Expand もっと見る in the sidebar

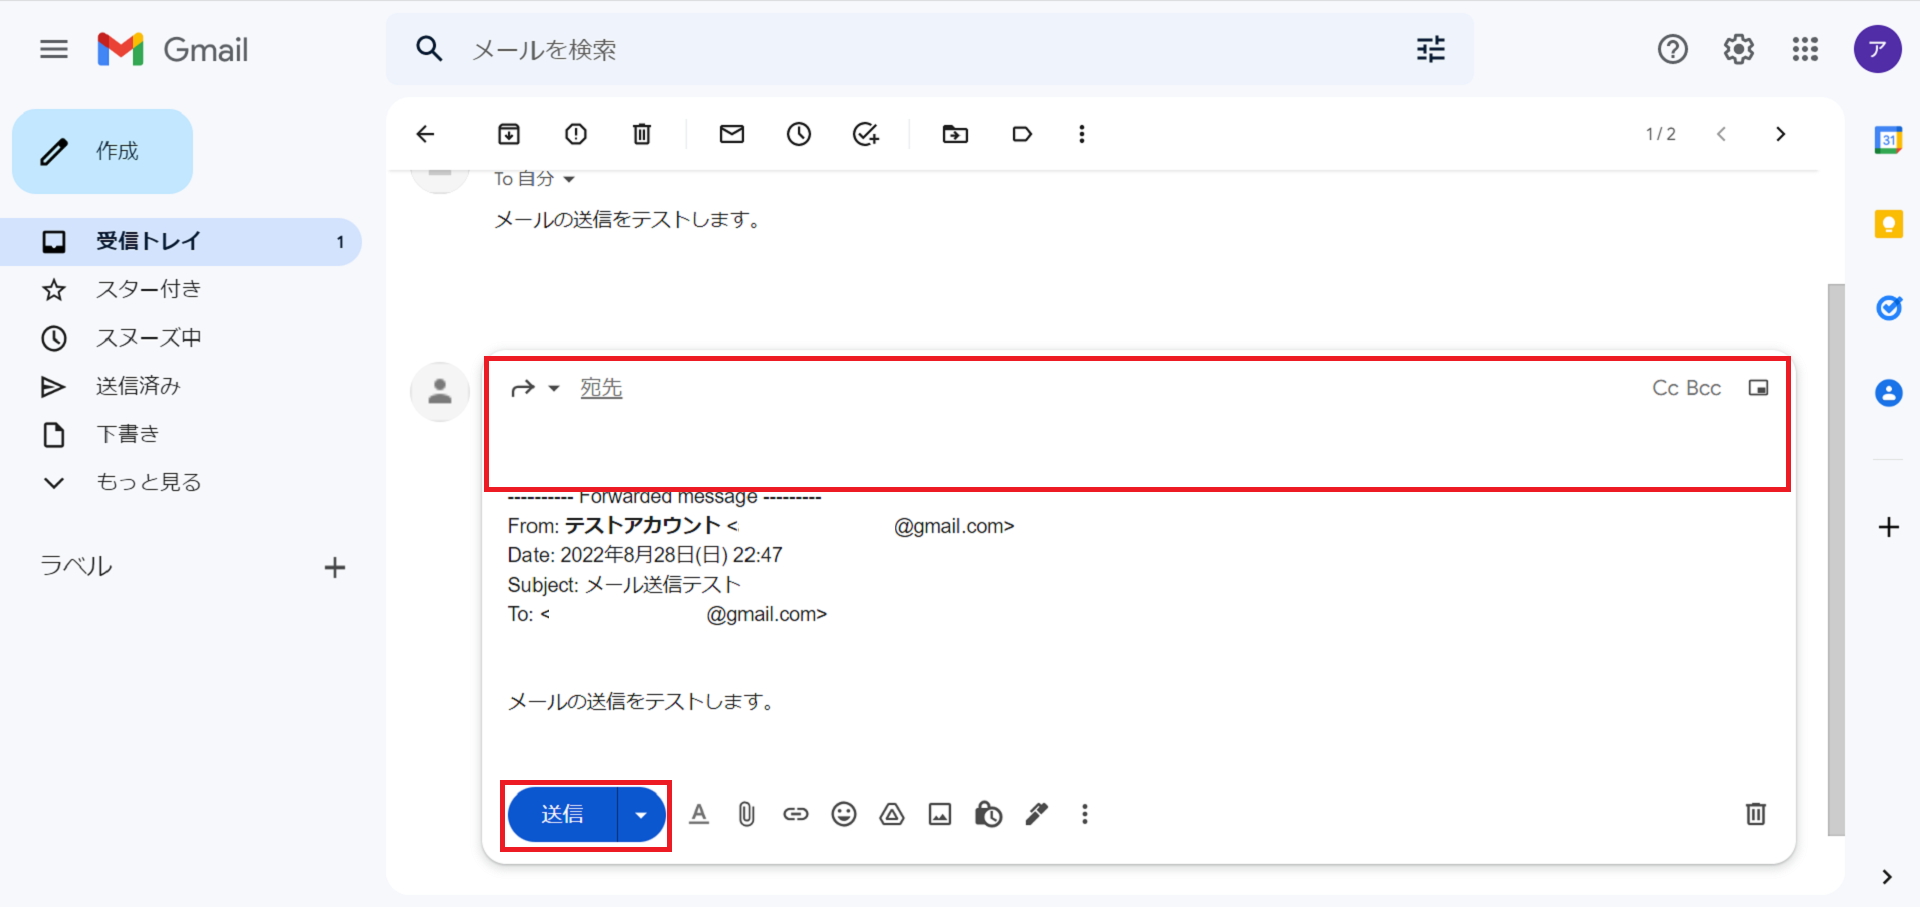[148, 482]
